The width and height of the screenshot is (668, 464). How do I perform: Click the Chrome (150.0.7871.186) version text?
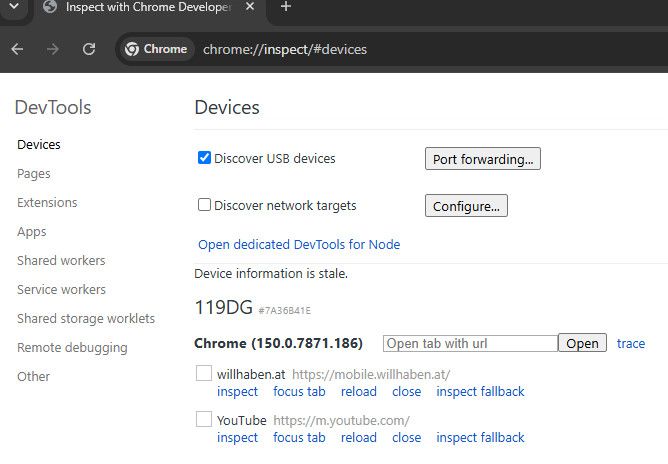click(278, 343)
